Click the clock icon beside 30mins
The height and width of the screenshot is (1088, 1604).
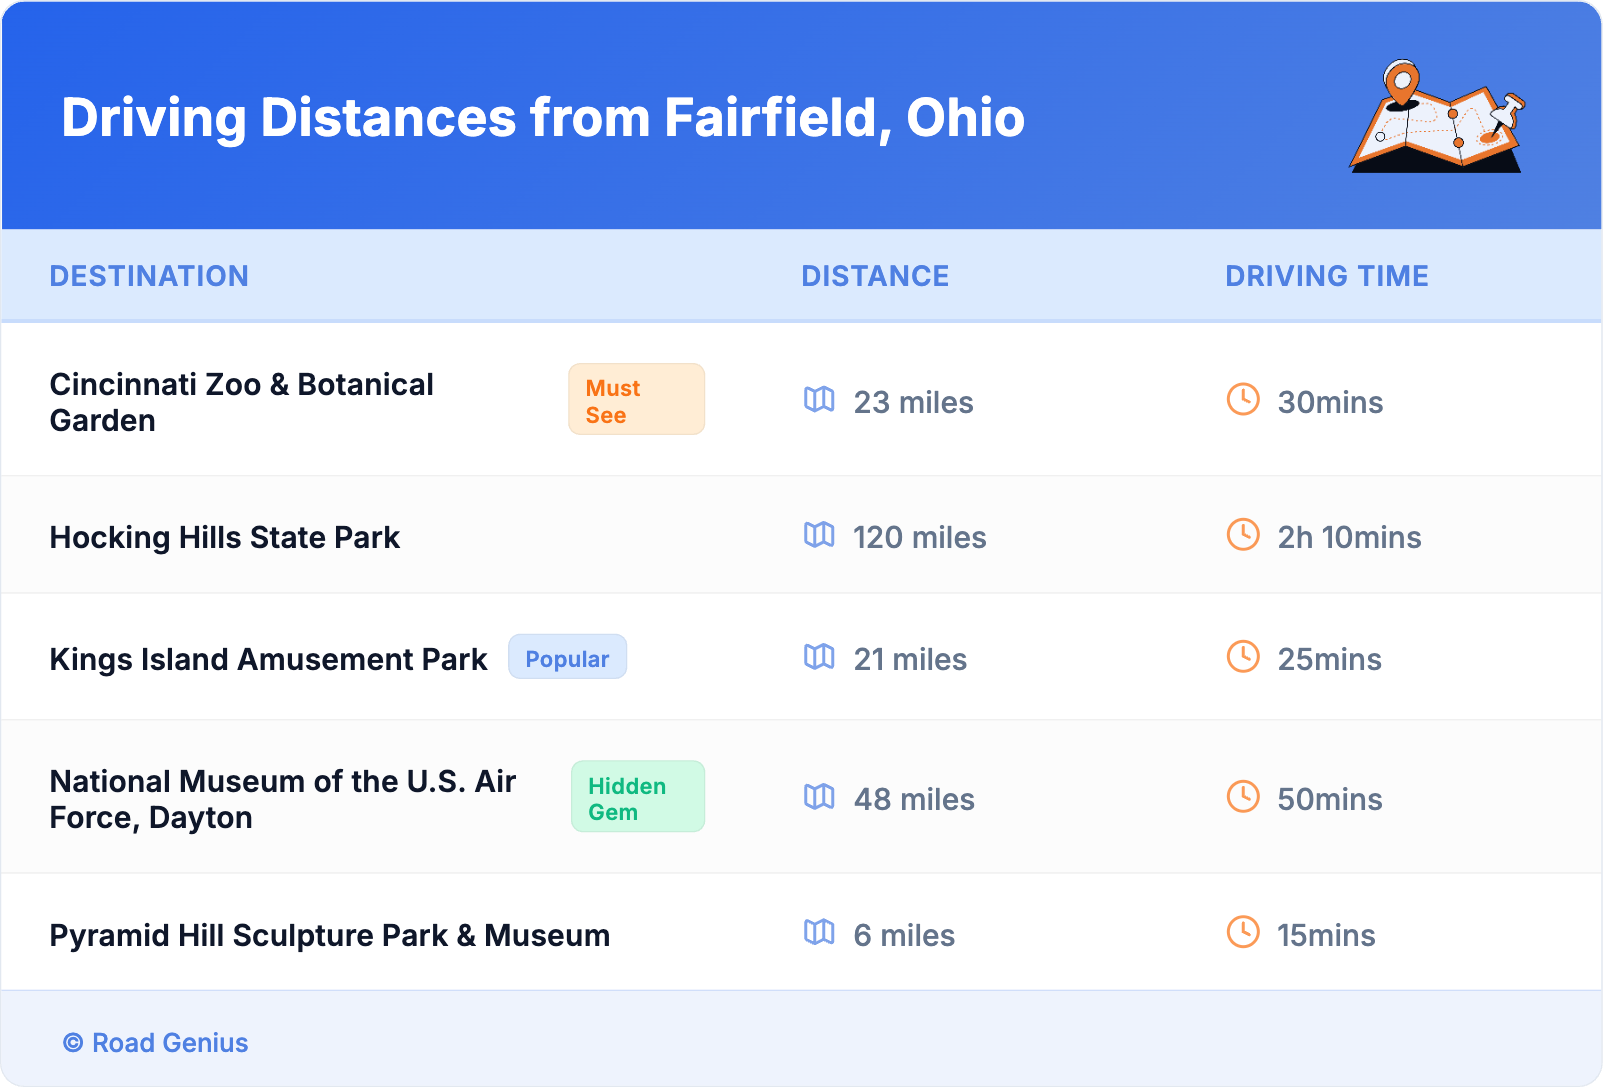point(1243,400)
